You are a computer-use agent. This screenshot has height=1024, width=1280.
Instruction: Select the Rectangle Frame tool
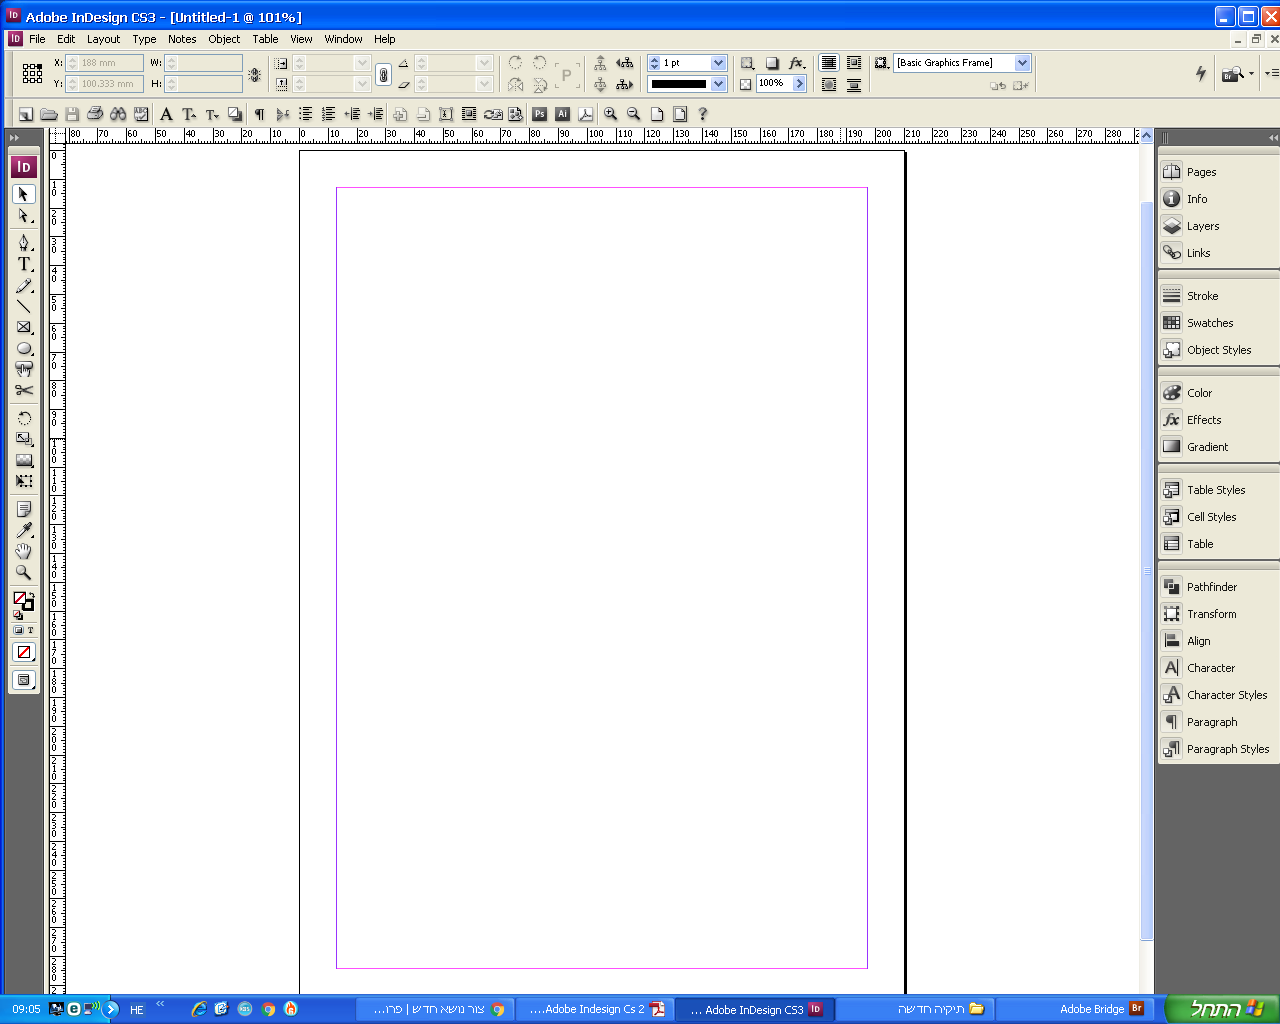click(x=24, y=327)
